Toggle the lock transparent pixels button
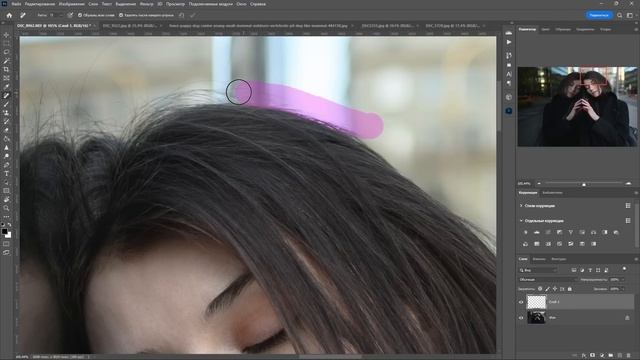The image size is (640, 360). coord(540,289)
